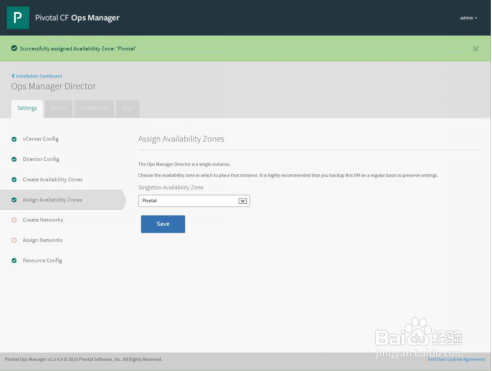Image resolution: width=492 pixels, height=371 pixels.
Task: Go back to Installation Dashboard link
Action: pyautogui.click(x=39, y=76)
